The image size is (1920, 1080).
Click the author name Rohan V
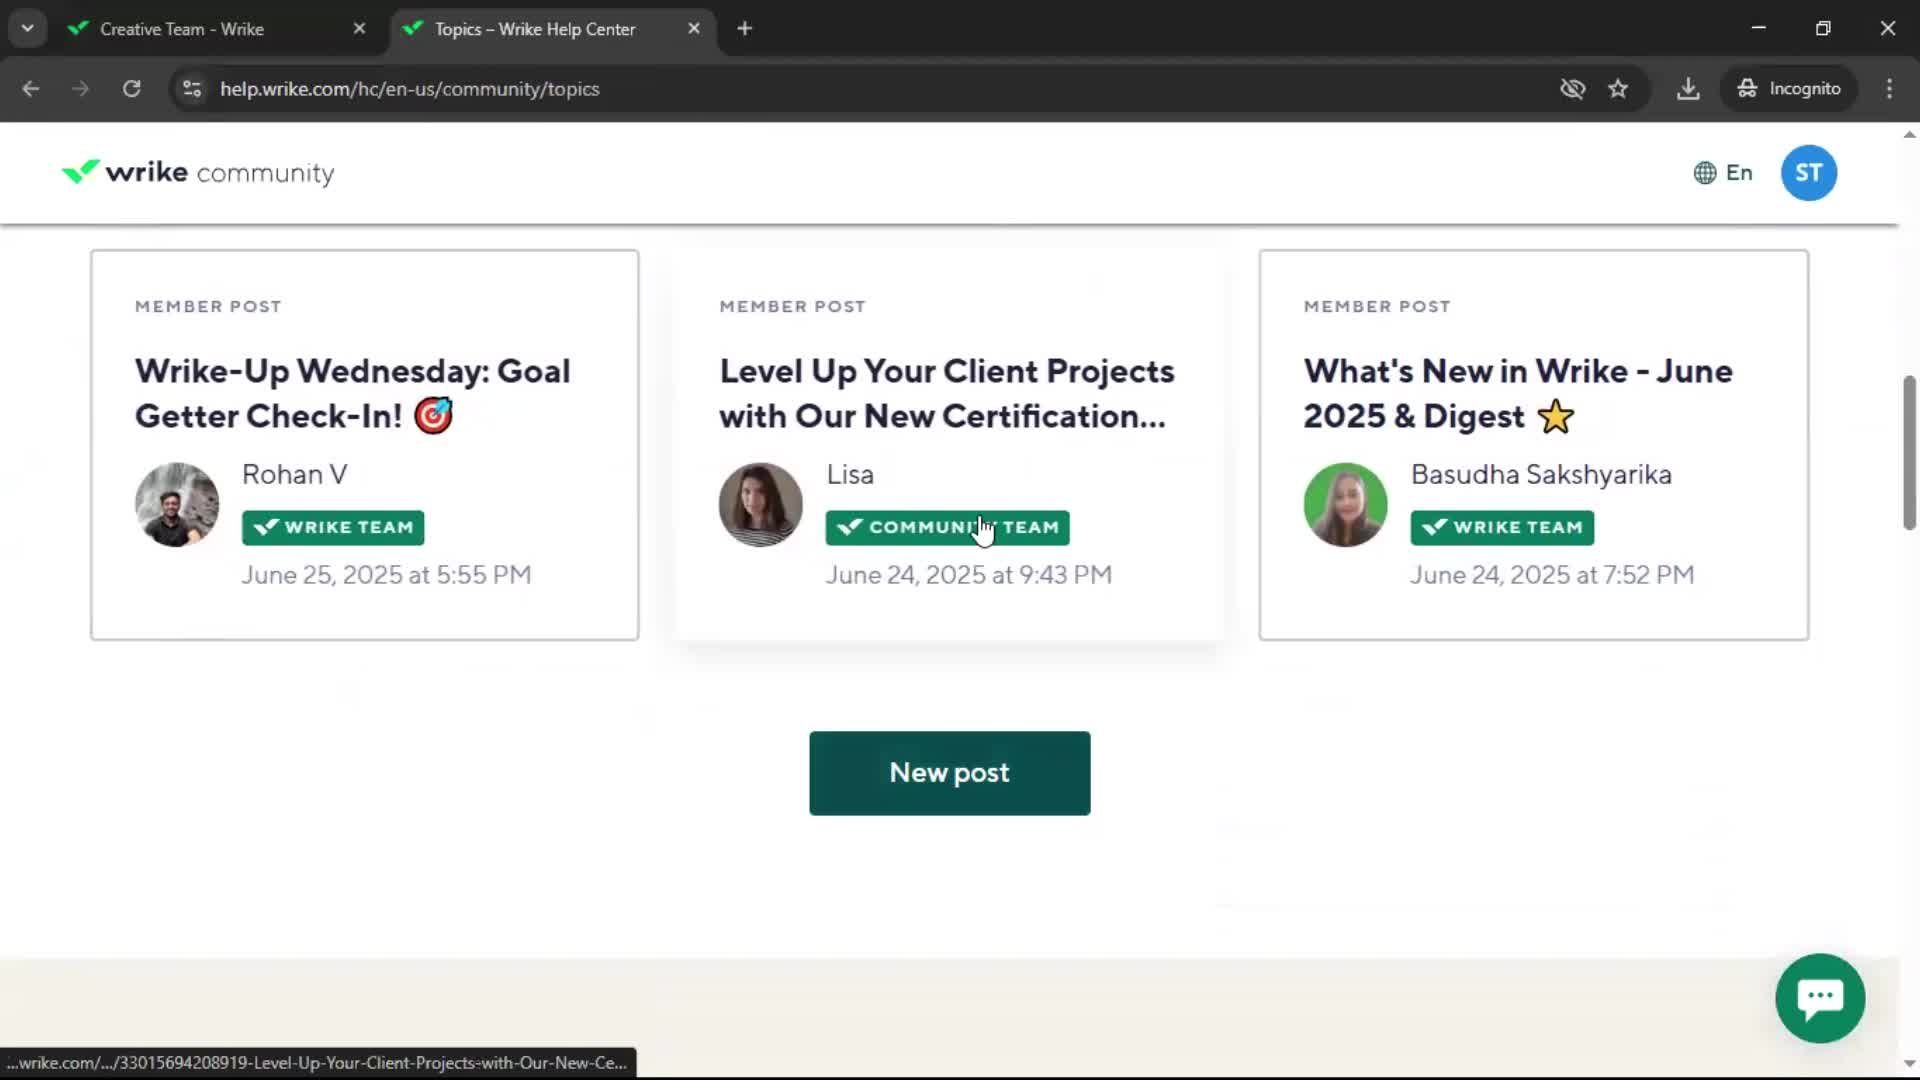coord(295,474)
